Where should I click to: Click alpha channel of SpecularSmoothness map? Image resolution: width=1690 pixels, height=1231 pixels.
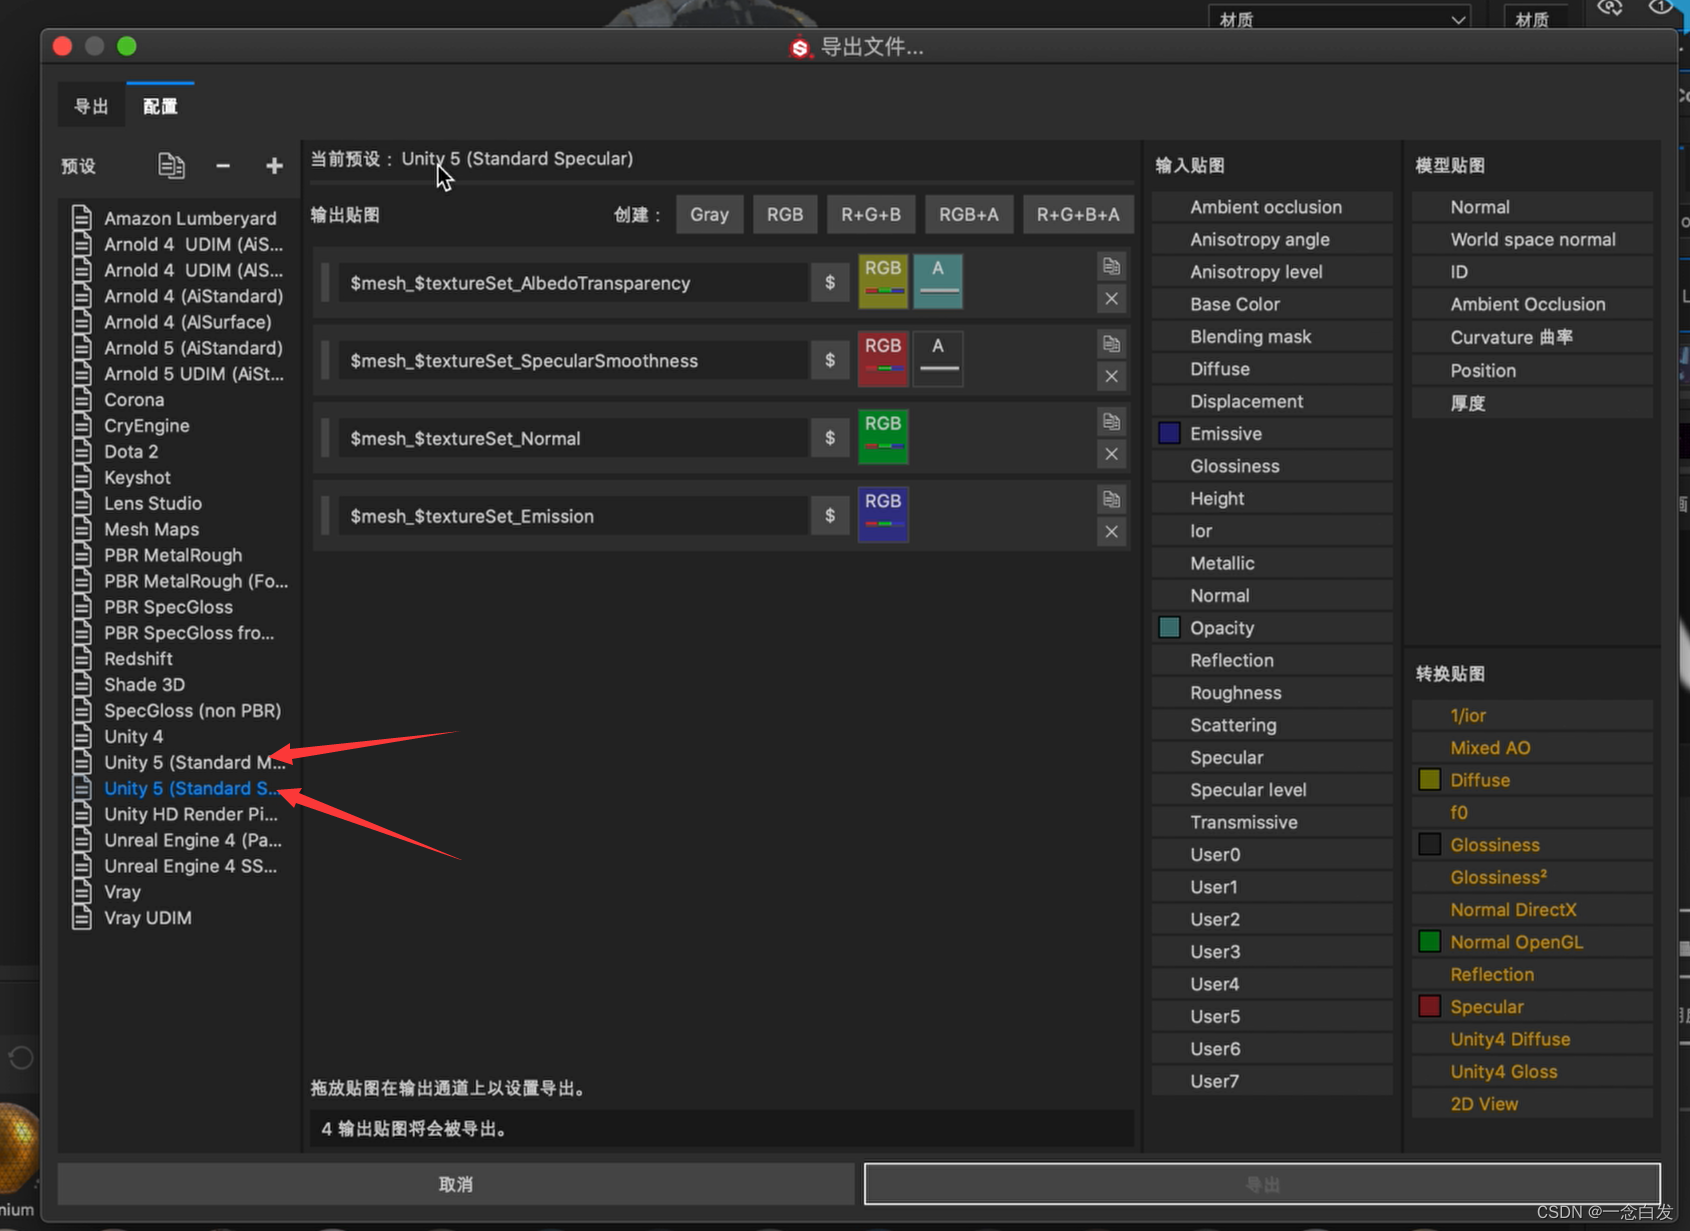(938, 359)
